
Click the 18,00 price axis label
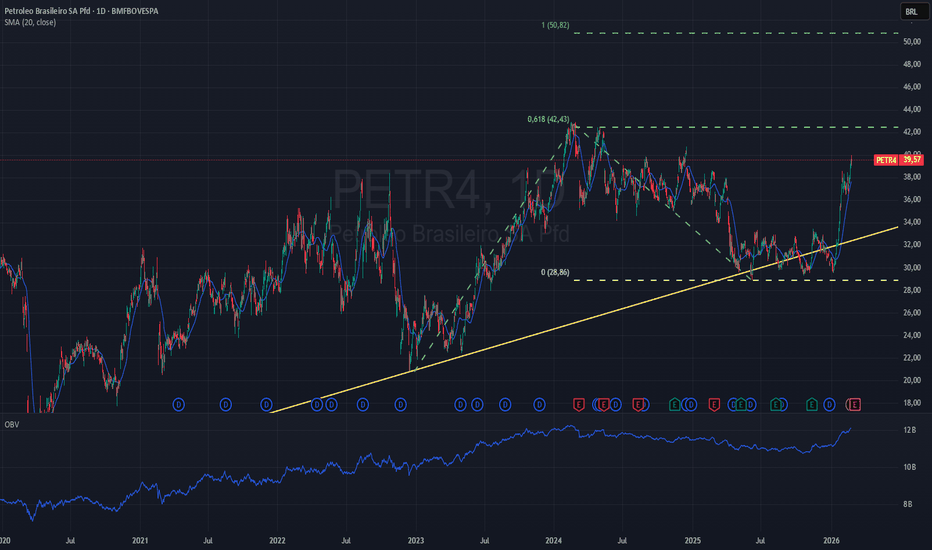(912, 403)
